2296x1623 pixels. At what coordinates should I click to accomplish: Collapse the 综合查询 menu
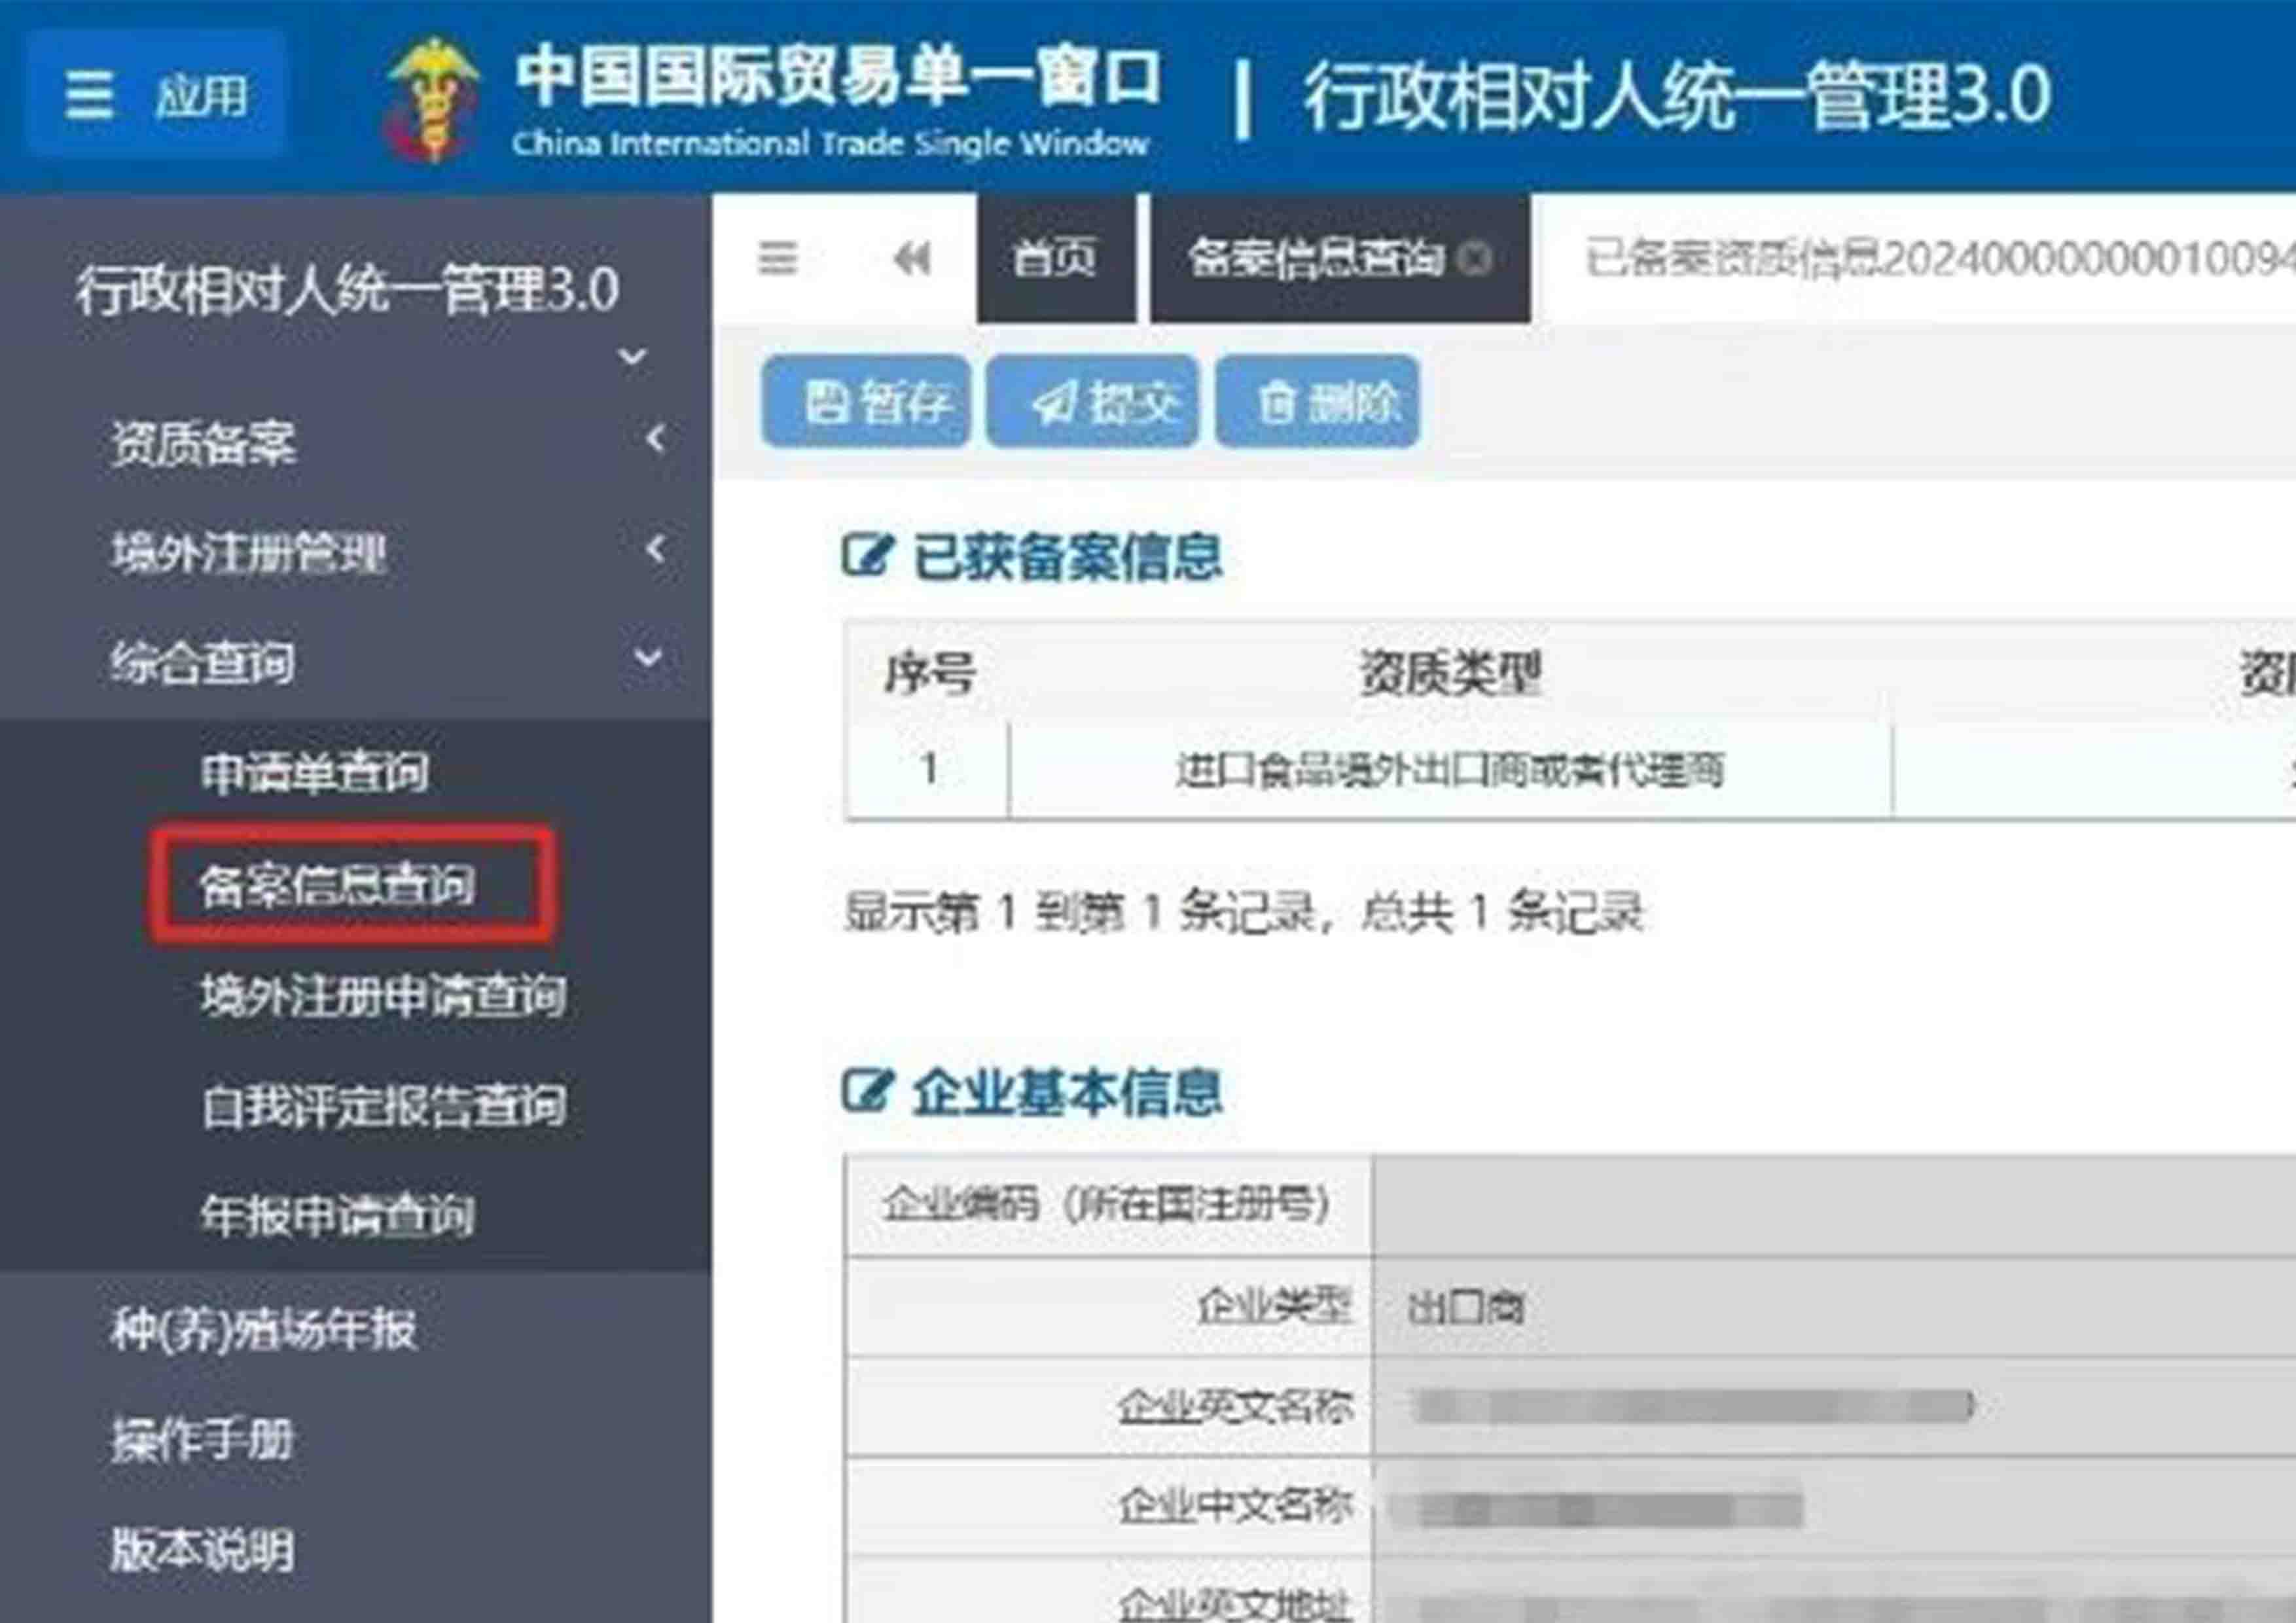356,662
